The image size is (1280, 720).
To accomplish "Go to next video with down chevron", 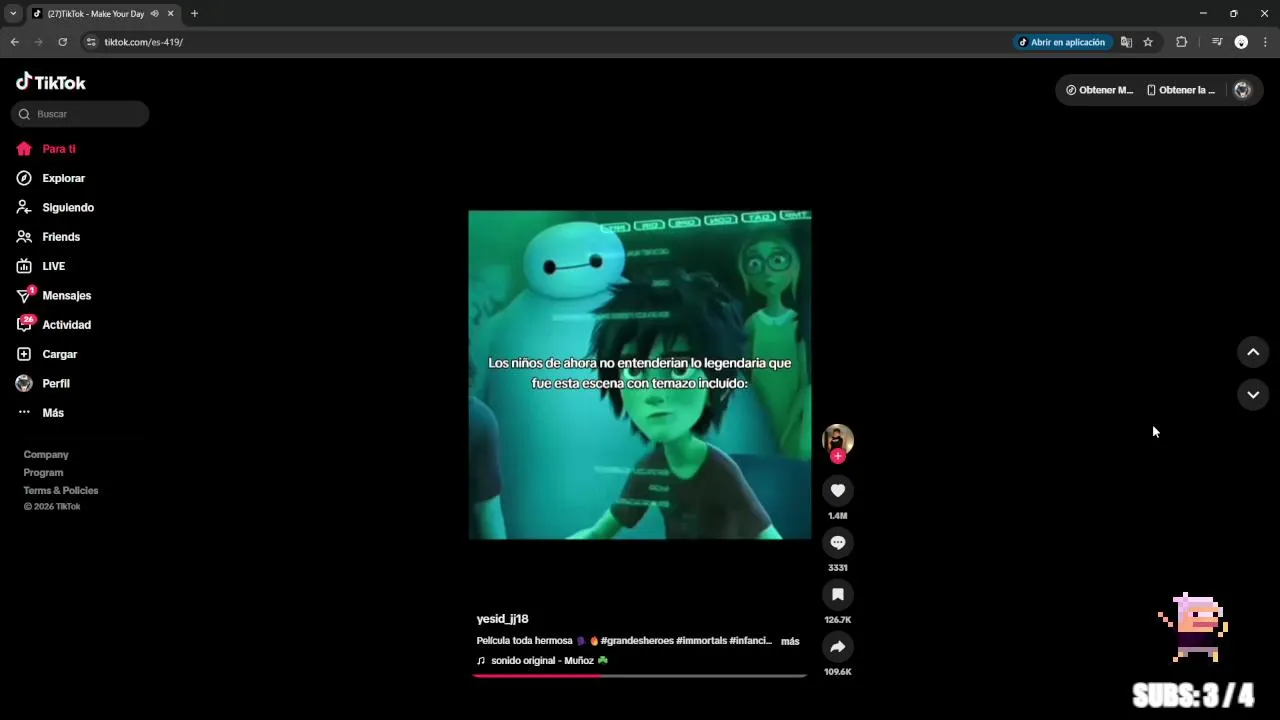I will click(x=1253, y=395).
